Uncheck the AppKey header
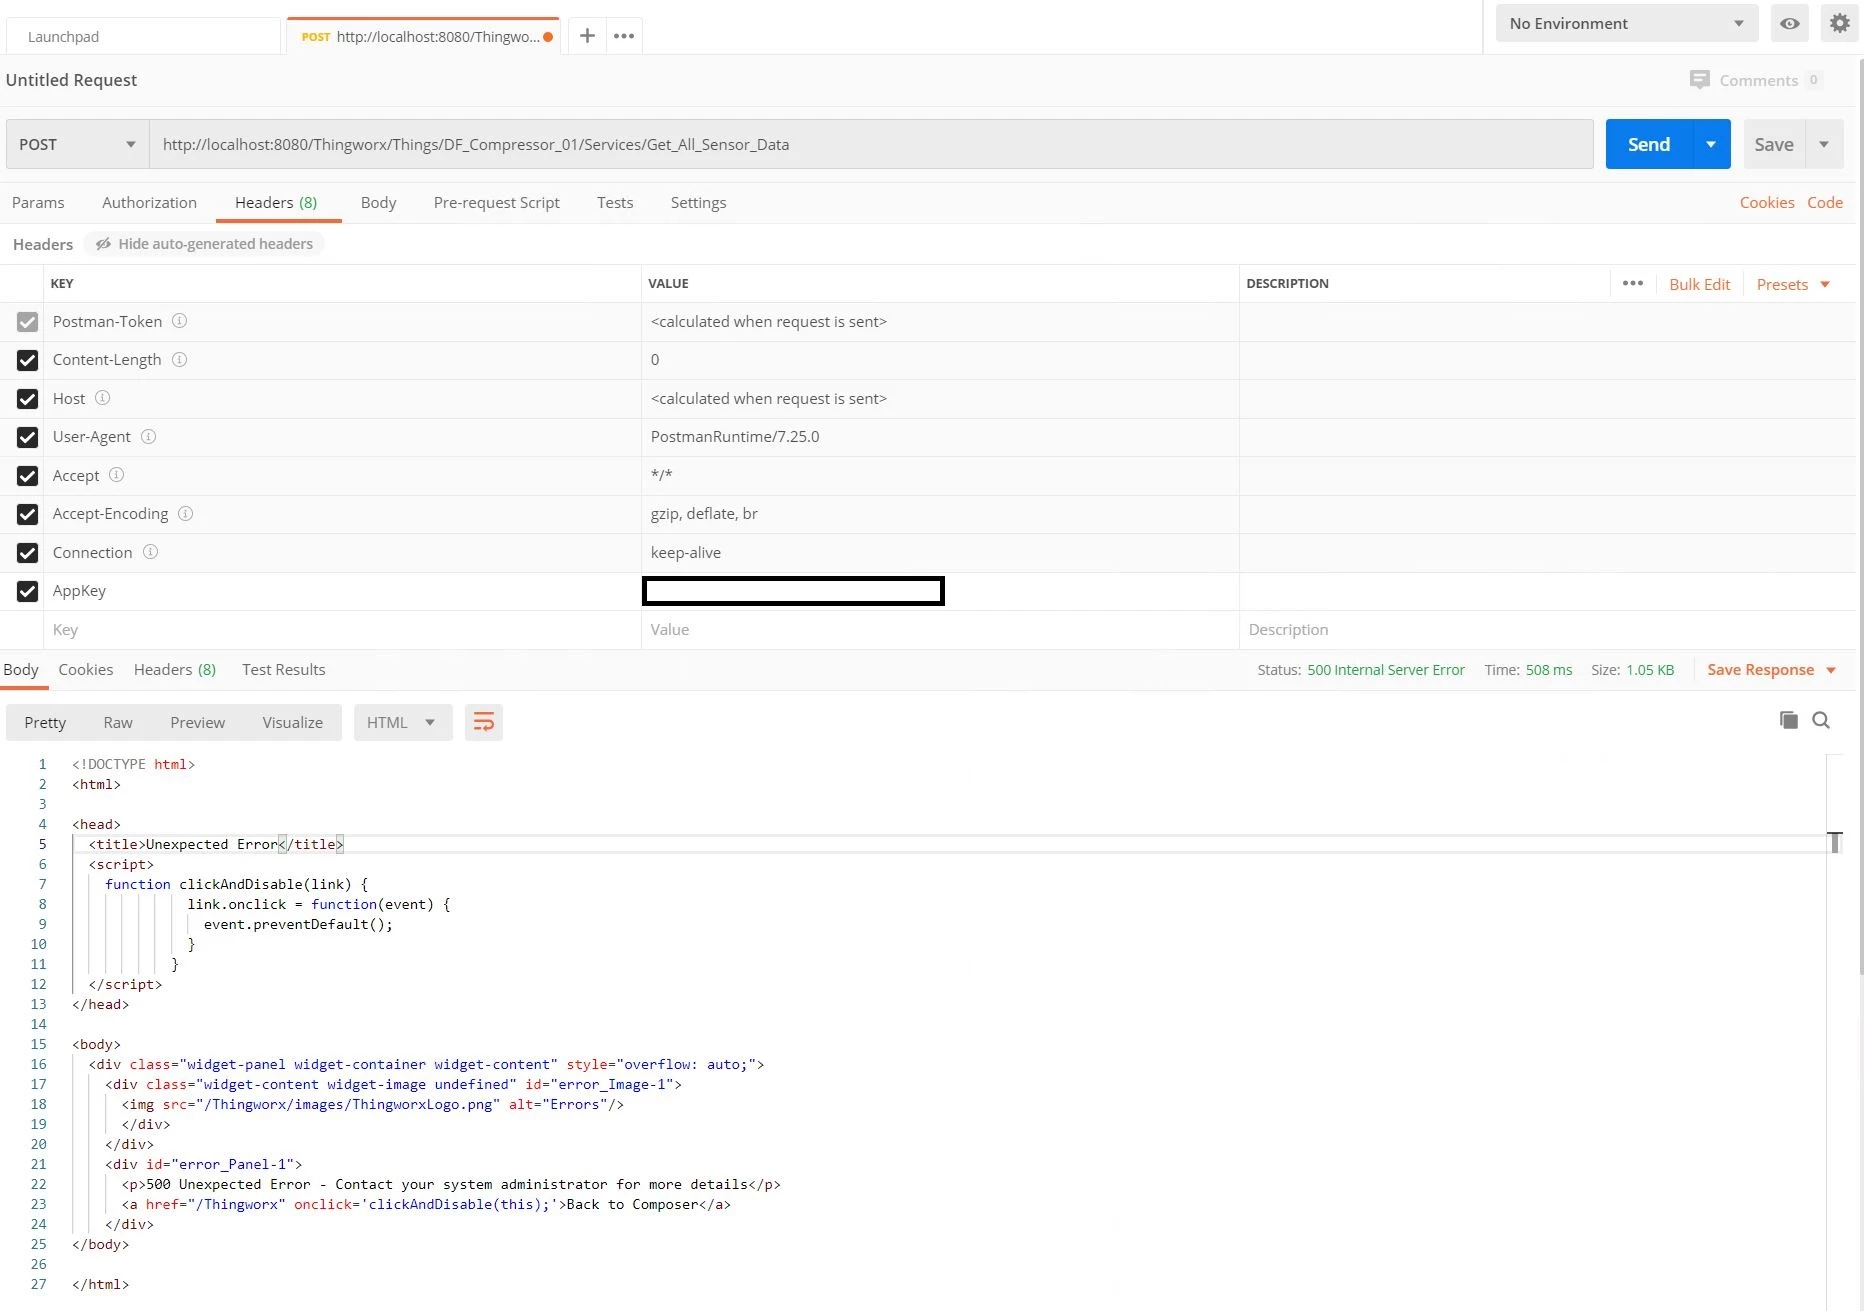The image size is (1864, 1311). (27, 591)
